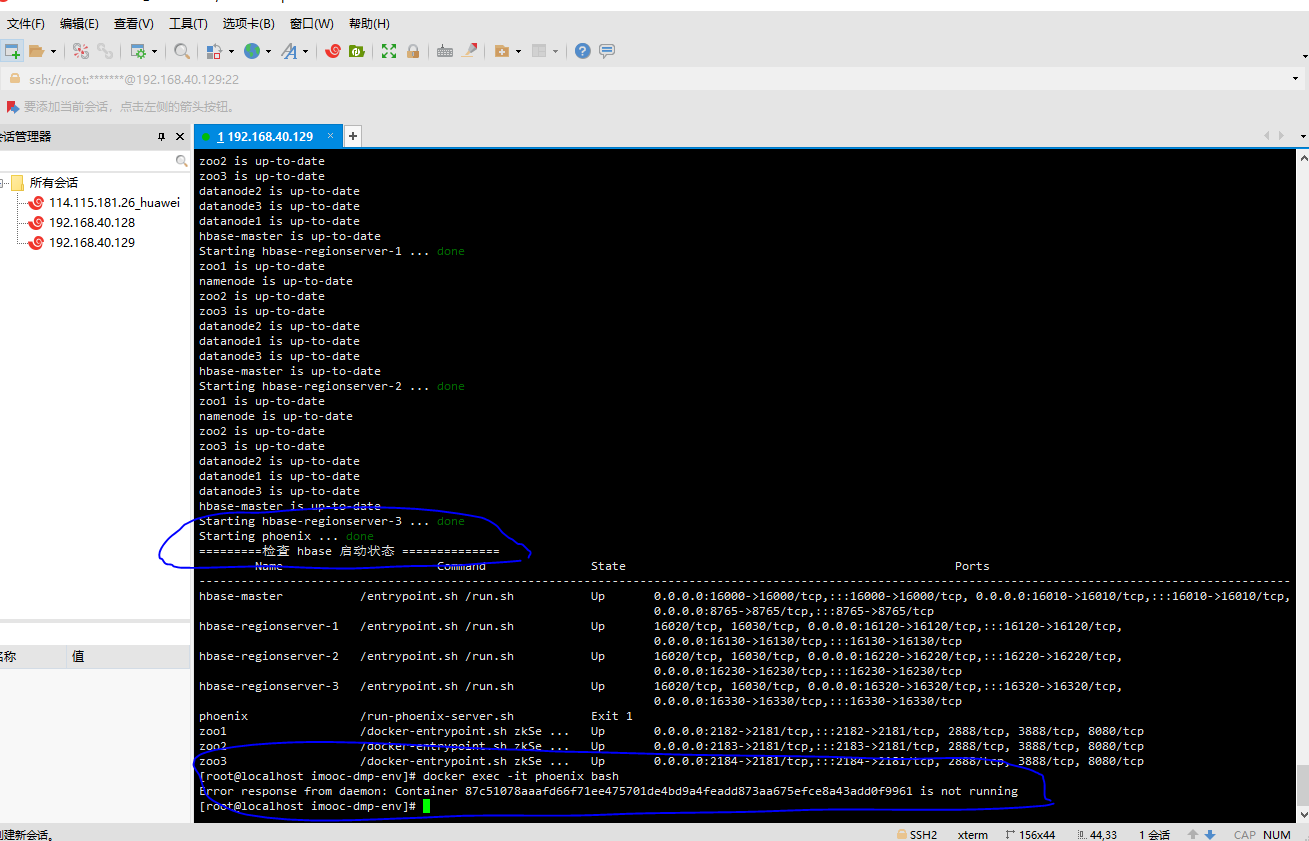Open session properties gear icon
The width and height of the screenshot is (1309, 841).
138,51
